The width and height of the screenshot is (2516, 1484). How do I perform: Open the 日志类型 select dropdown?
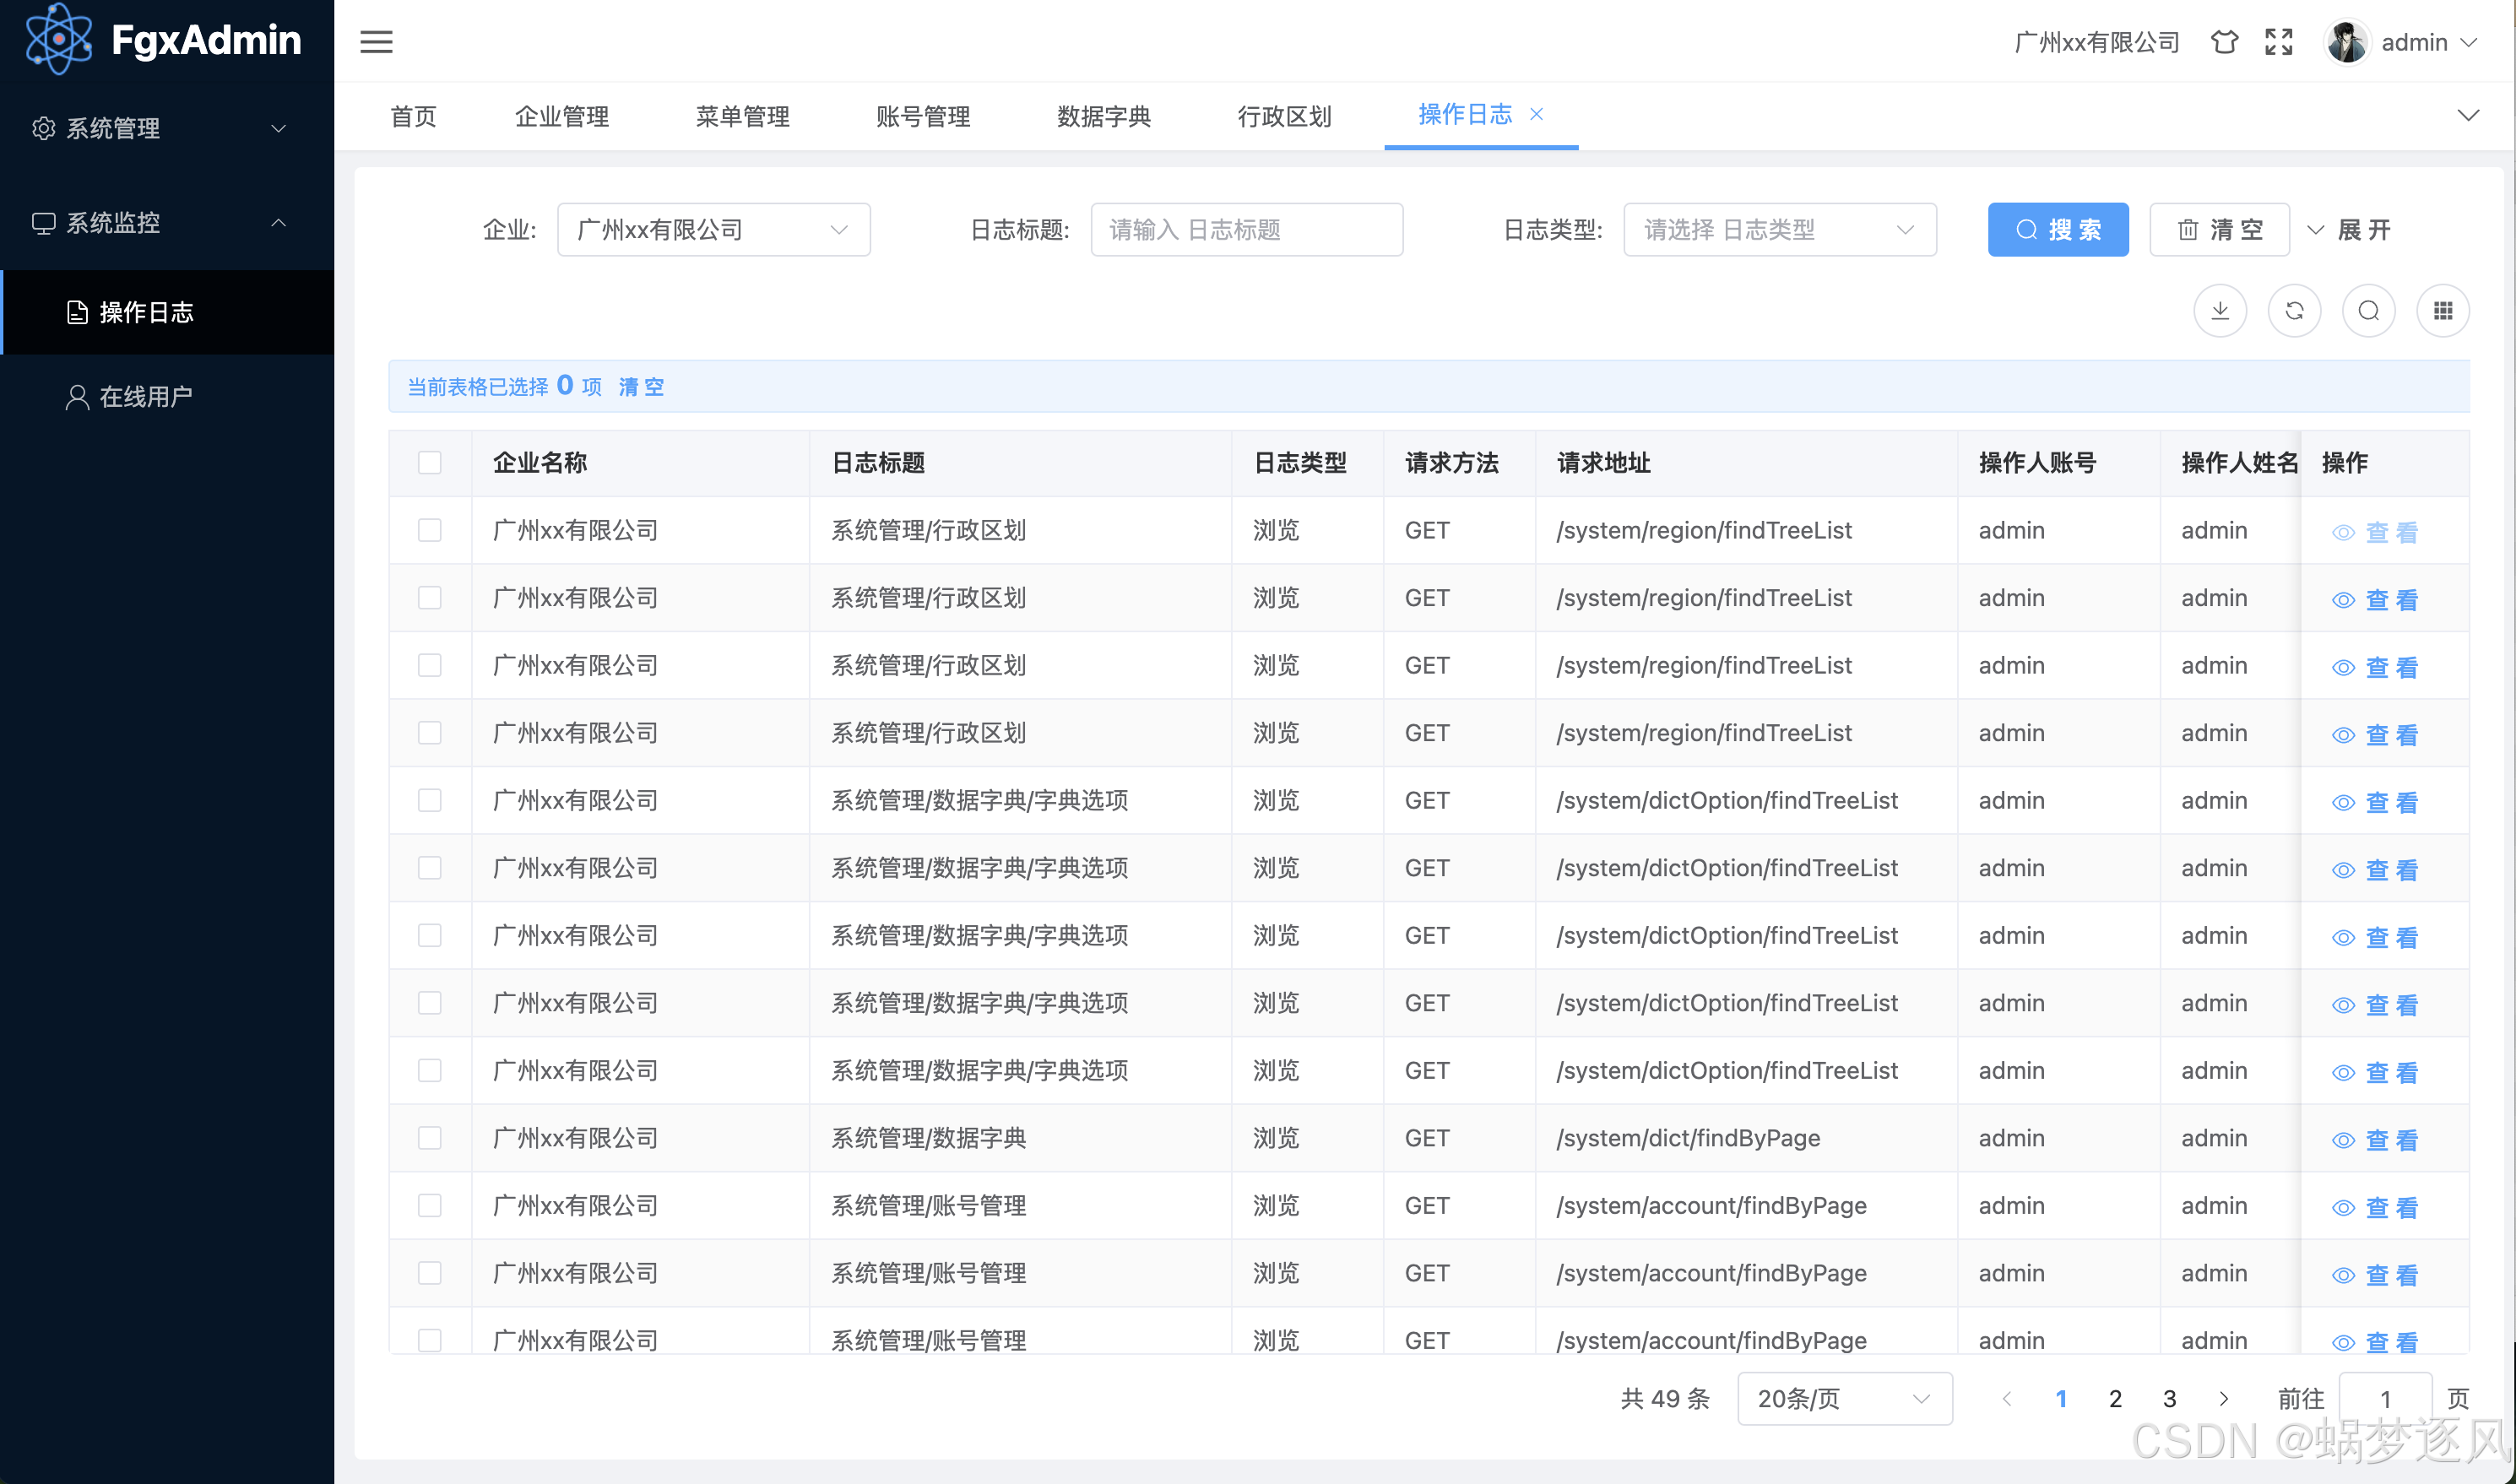tap(1779, 230)
